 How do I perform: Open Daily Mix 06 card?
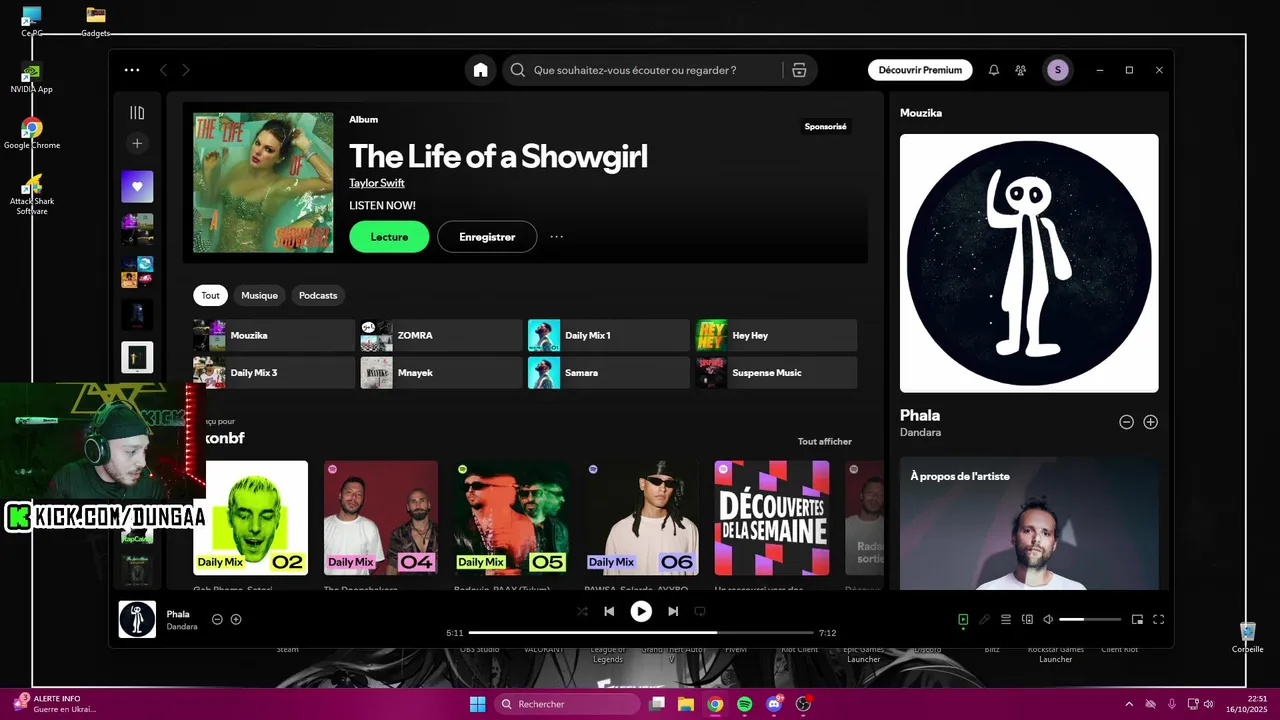coord(641,518)
